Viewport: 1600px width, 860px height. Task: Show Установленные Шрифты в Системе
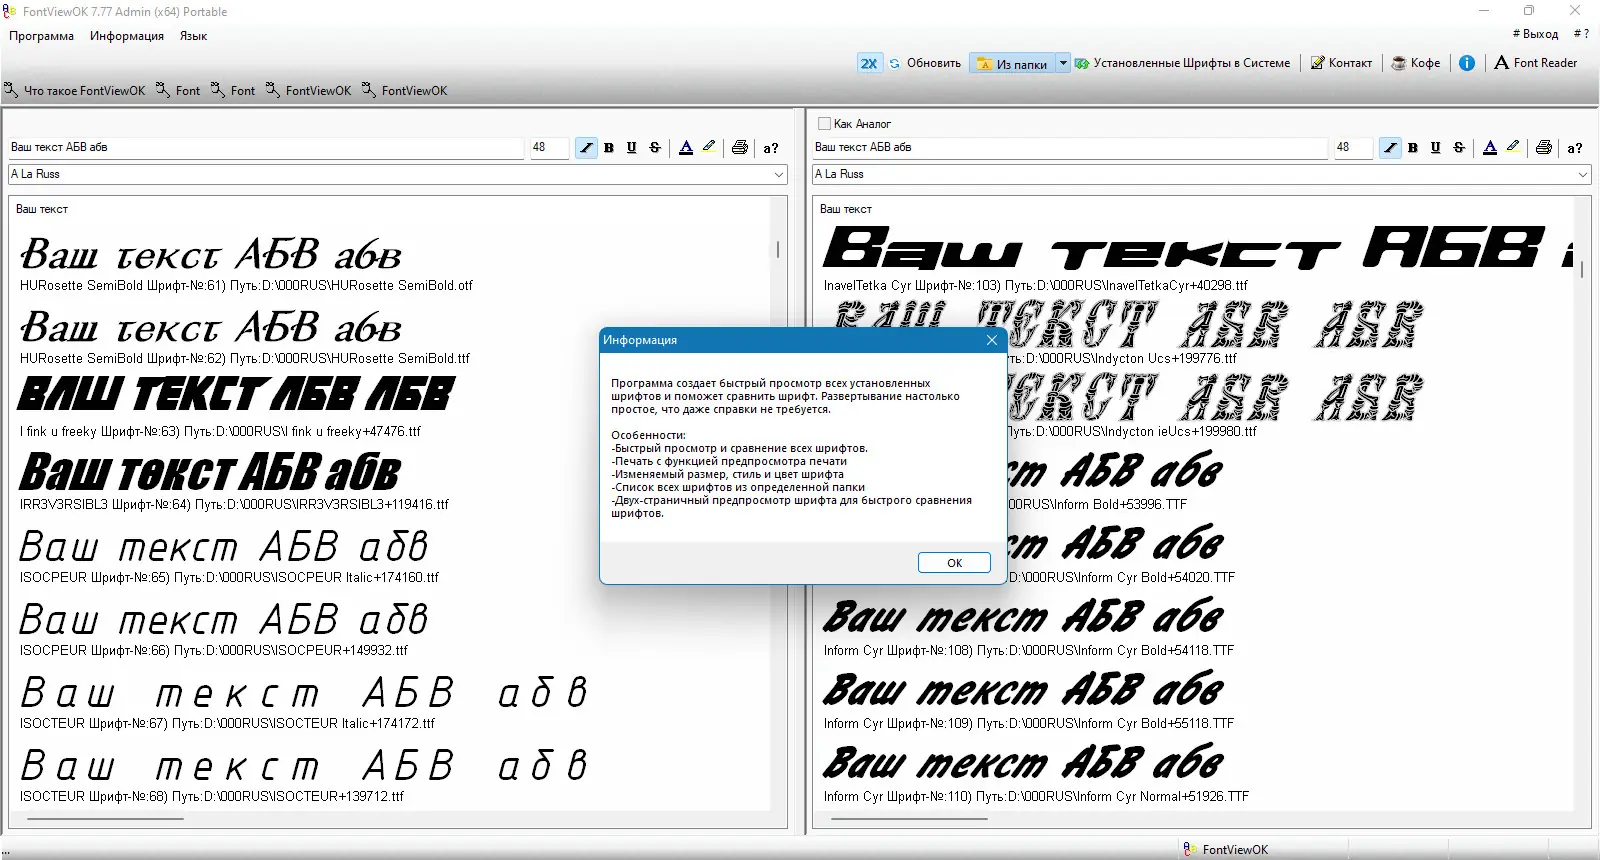[1182, 63]
